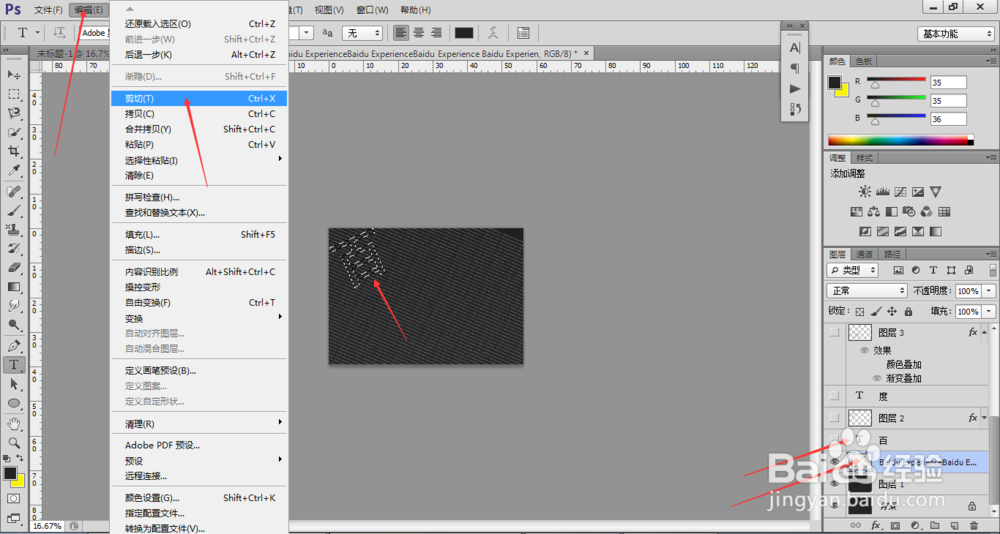Open warp text option
The image size is (1000, 534).
tap(493, 33)
